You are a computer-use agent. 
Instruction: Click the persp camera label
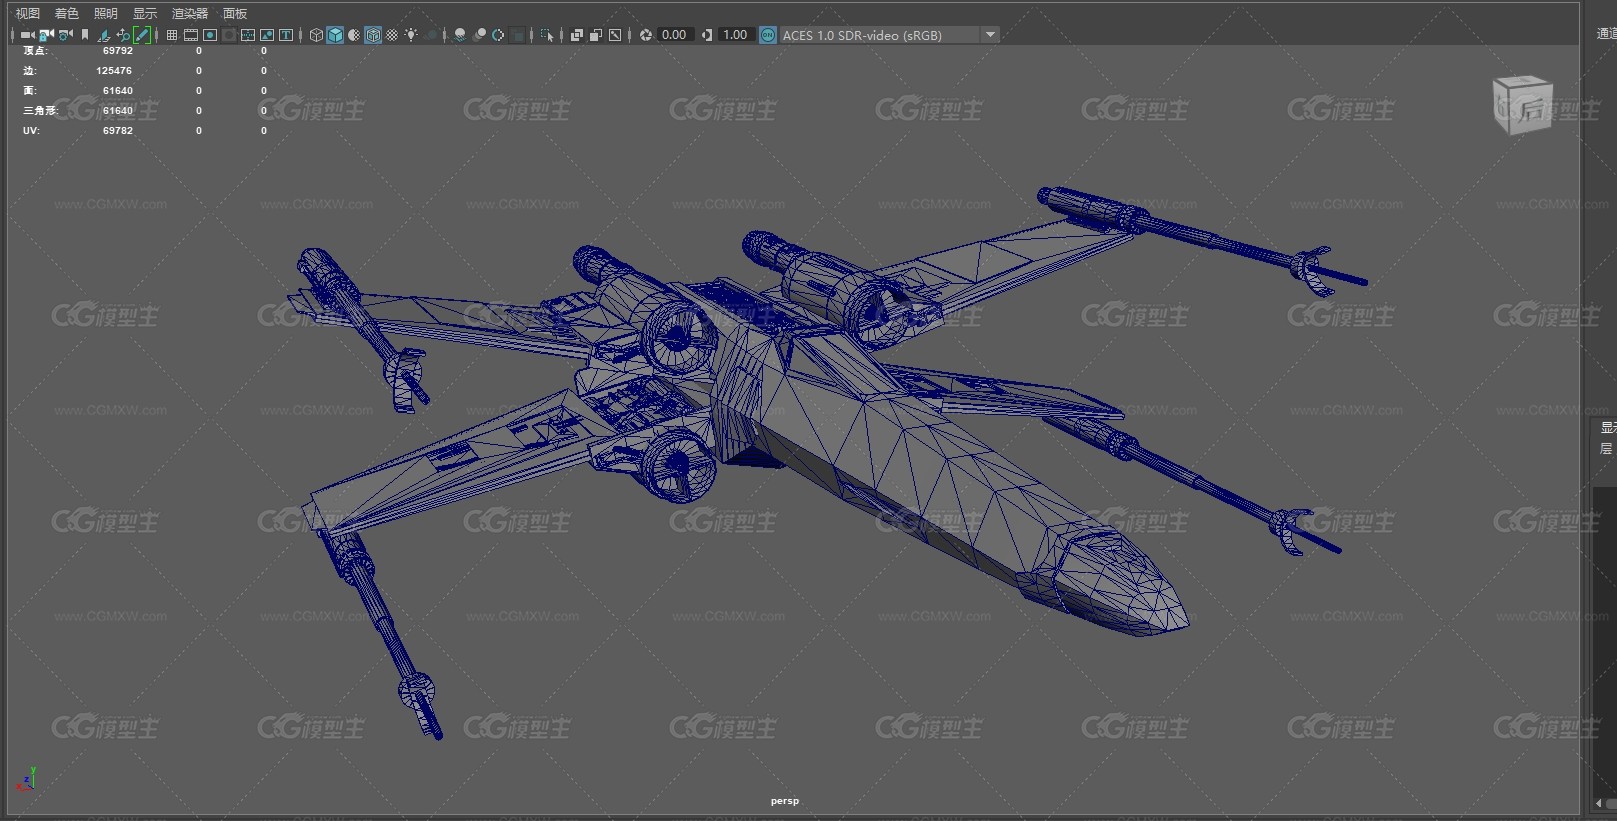[785, 801]
